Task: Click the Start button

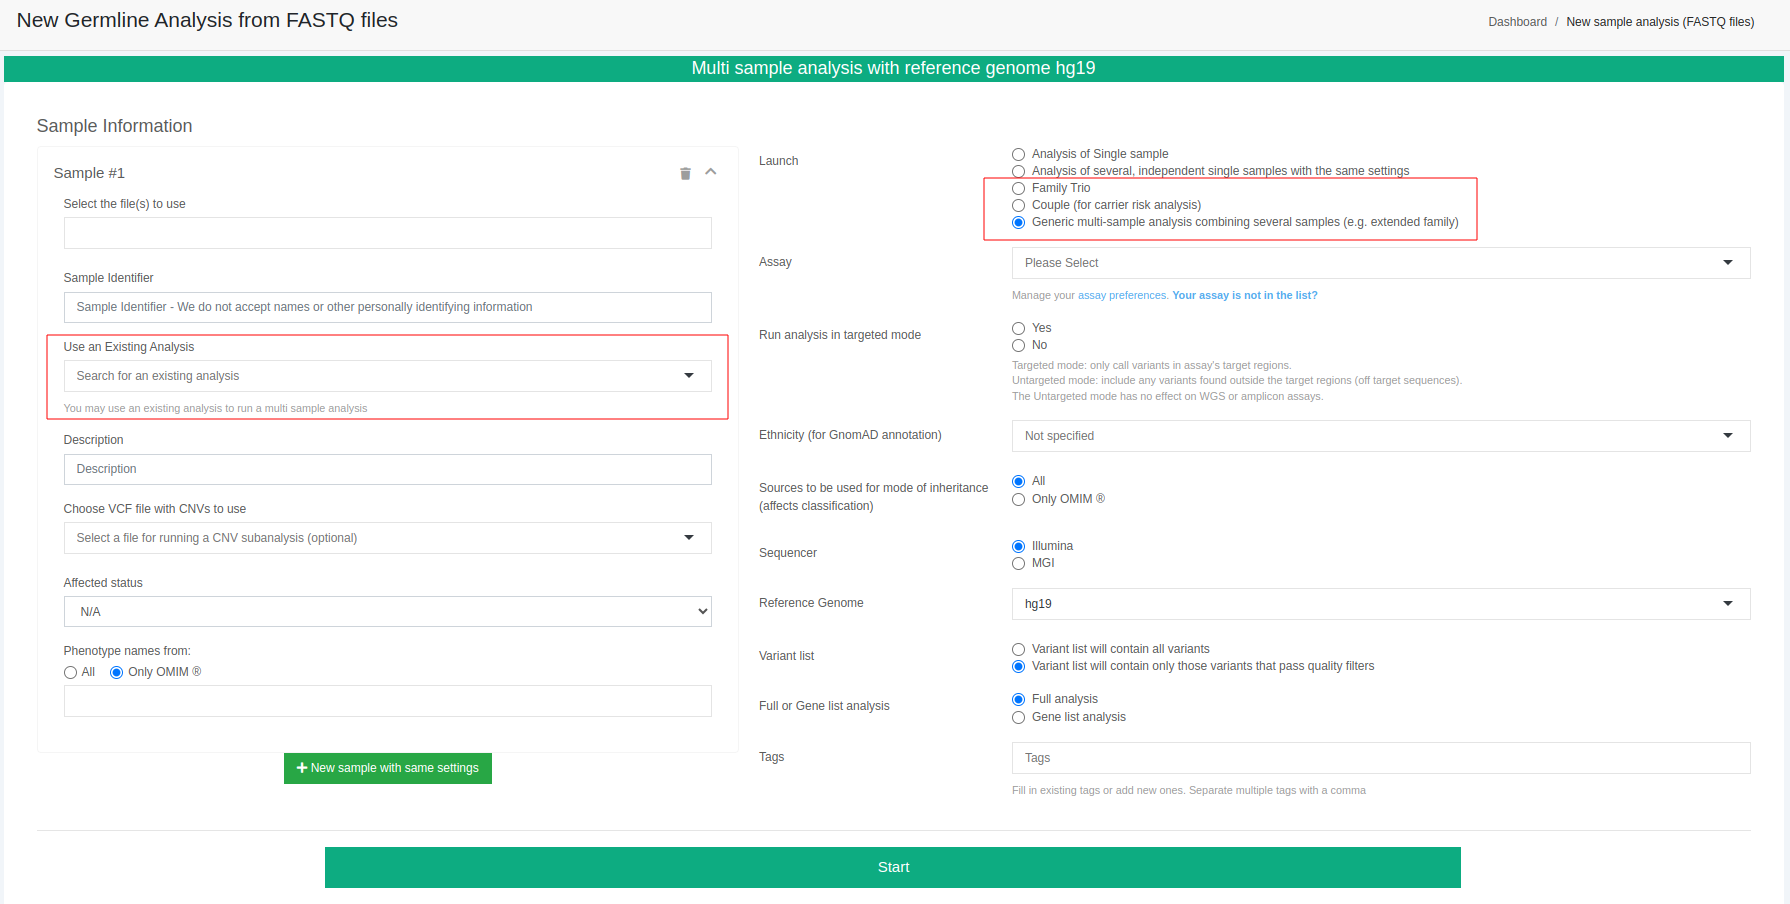Action: pyautogui.click(x=893, y=867)
